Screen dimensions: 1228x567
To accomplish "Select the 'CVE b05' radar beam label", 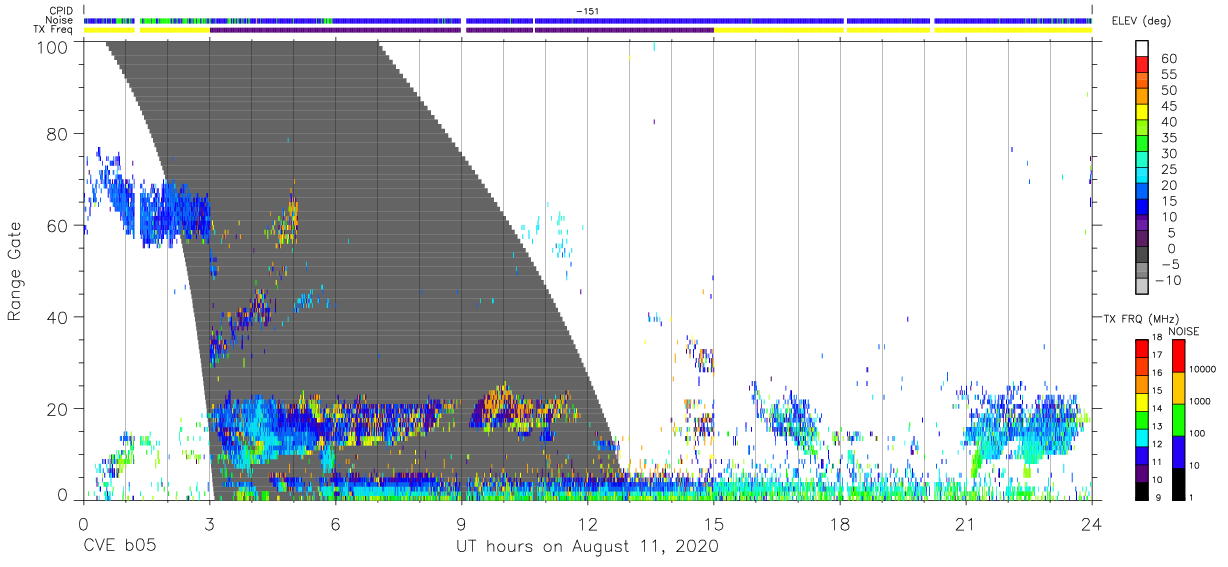I will [119, 547].
